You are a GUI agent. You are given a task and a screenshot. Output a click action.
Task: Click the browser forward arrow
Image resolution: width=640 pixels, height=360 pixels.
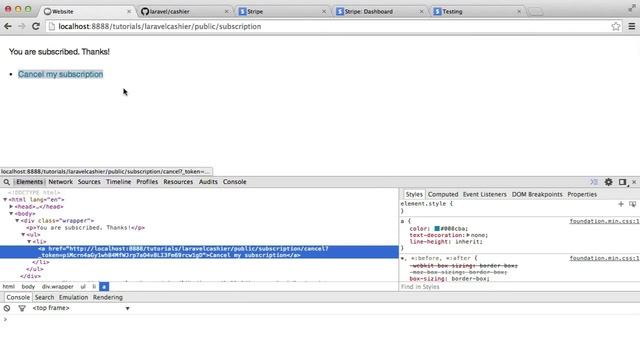coord(22,27)
